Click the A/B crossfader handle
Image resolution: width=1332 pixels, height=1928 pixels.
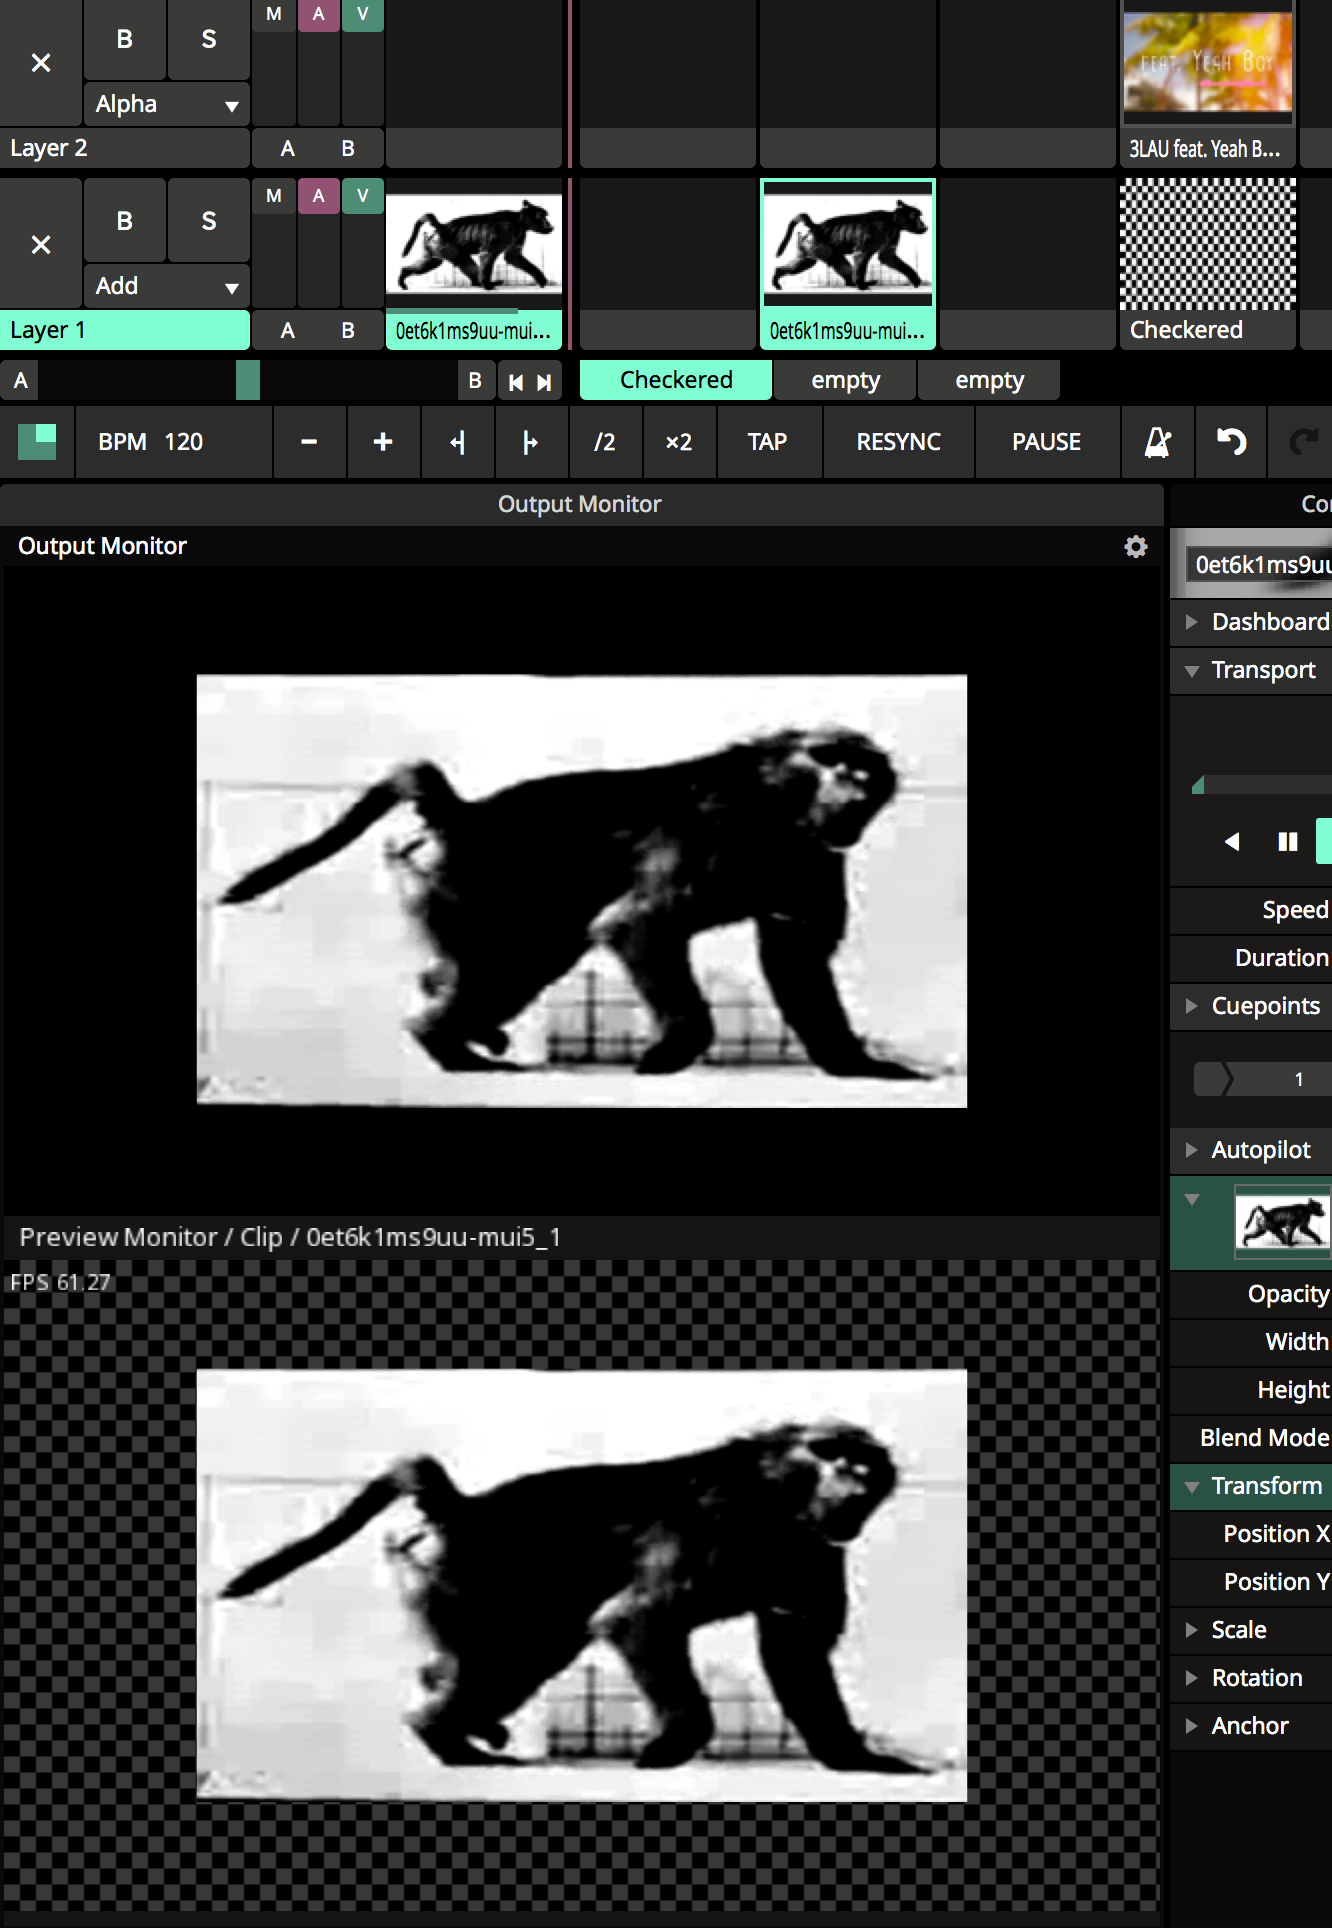248,380
